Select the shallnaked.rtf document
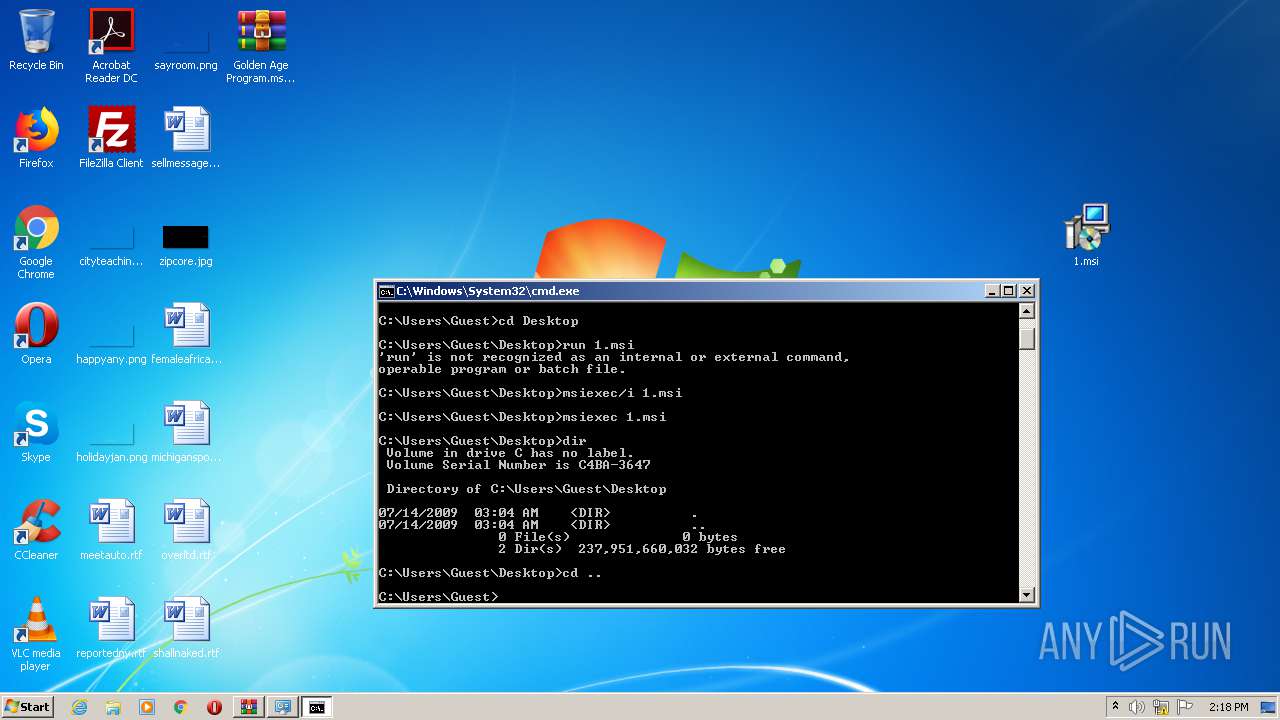Image resolution: width=1280 pixels, height=720 pixels. pyautogui.click(x=186, y=628)
